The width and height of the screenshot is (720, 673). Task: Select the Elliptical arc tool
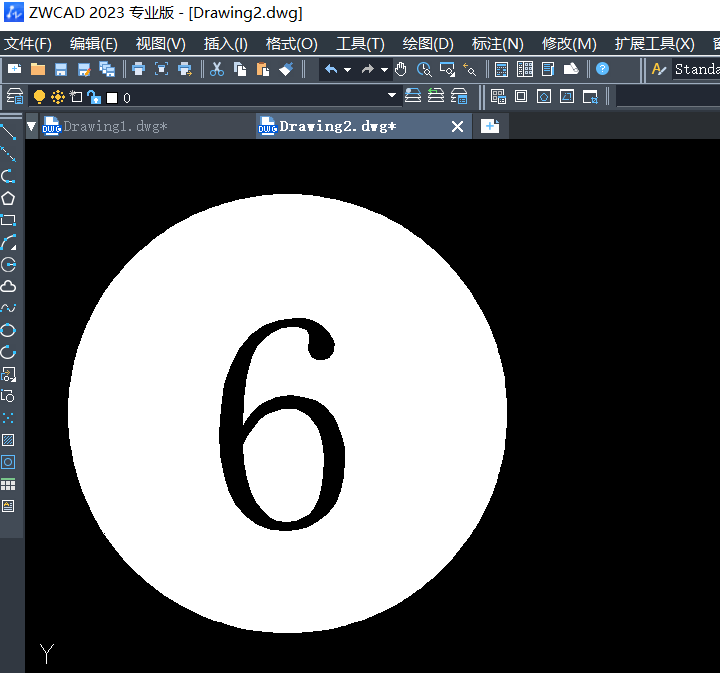(8, 352)
